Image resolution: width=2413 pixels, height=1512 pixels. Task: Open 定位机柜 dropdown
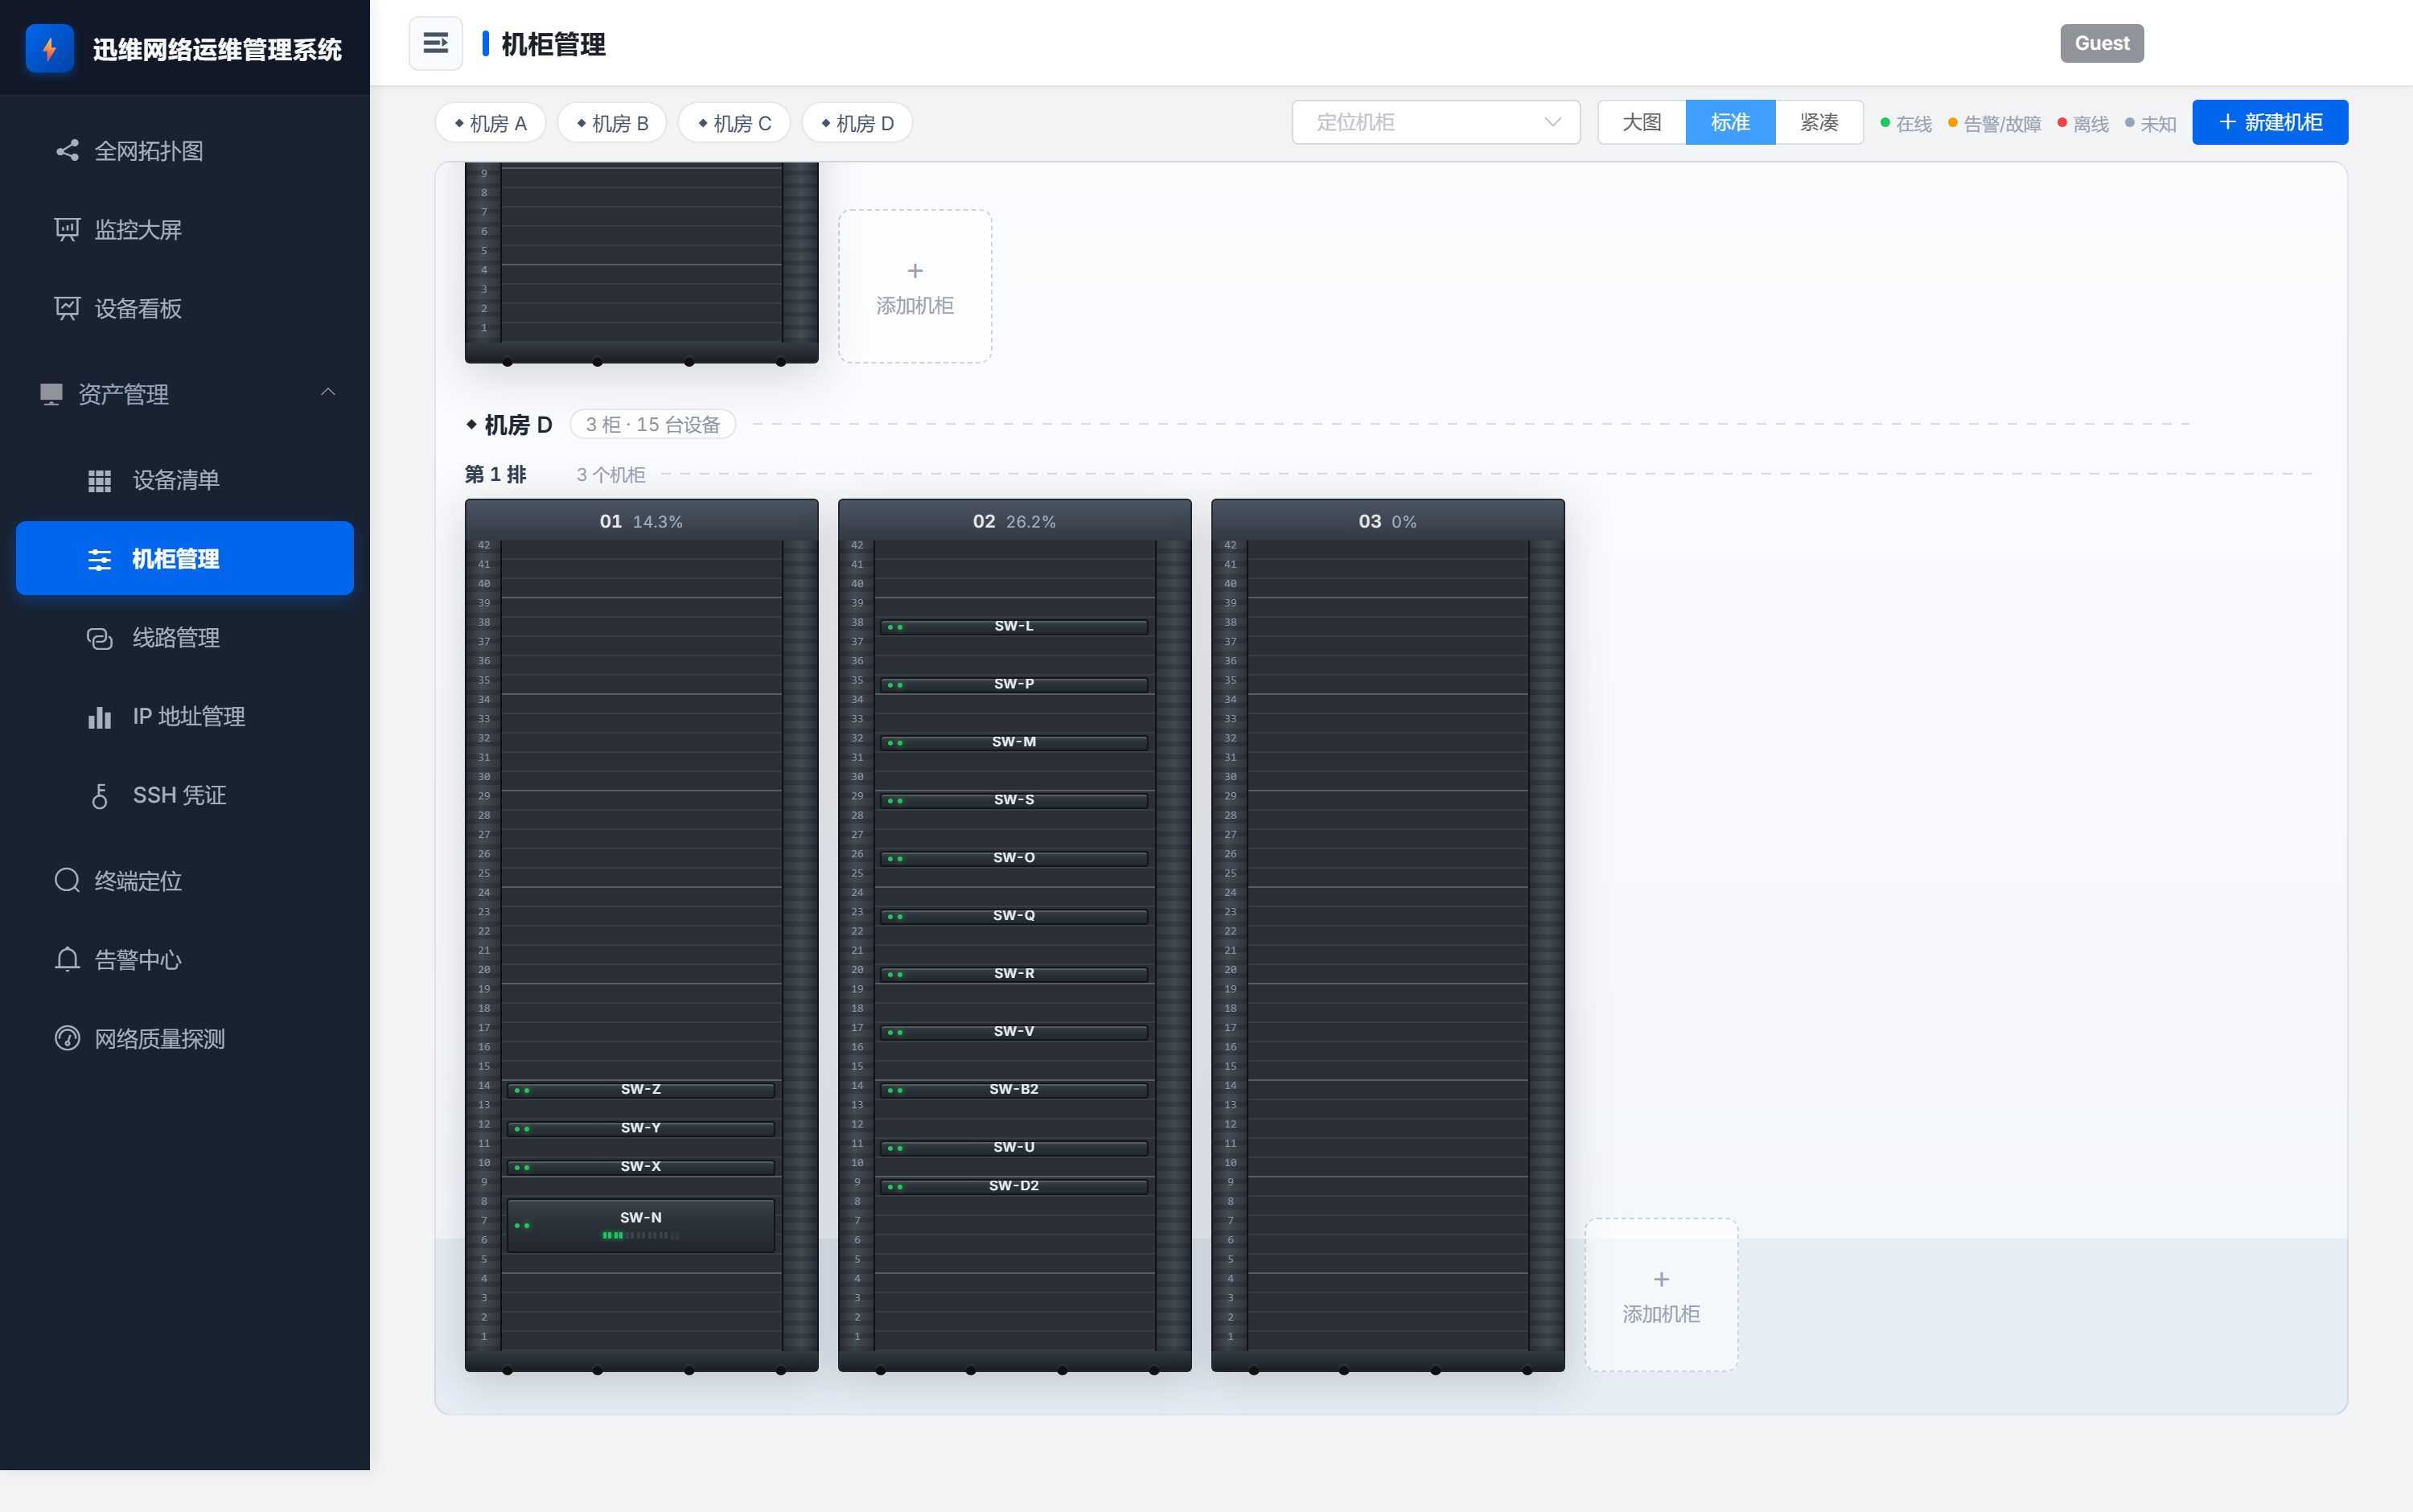click(x=1436, y=122)
